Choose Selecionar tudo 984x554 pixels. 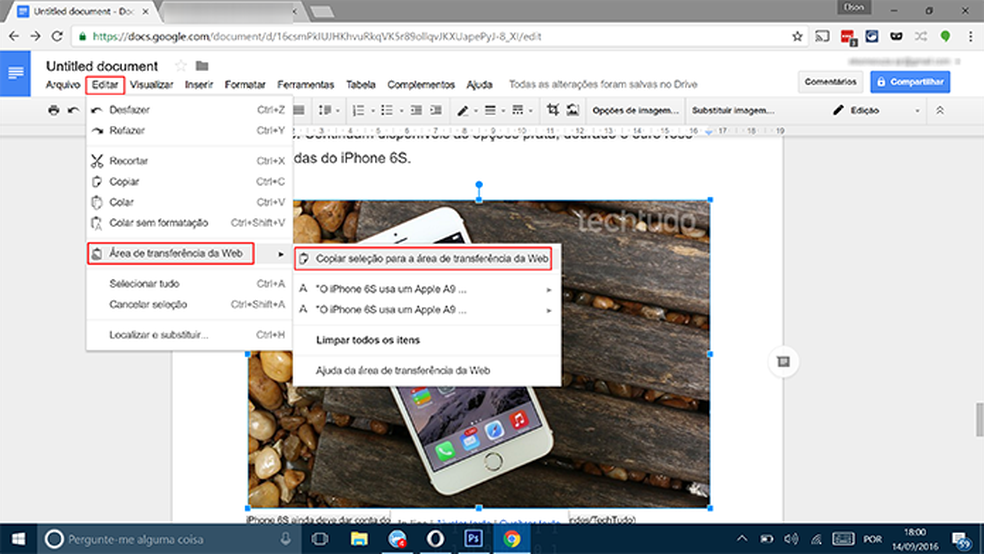point(189,284)
